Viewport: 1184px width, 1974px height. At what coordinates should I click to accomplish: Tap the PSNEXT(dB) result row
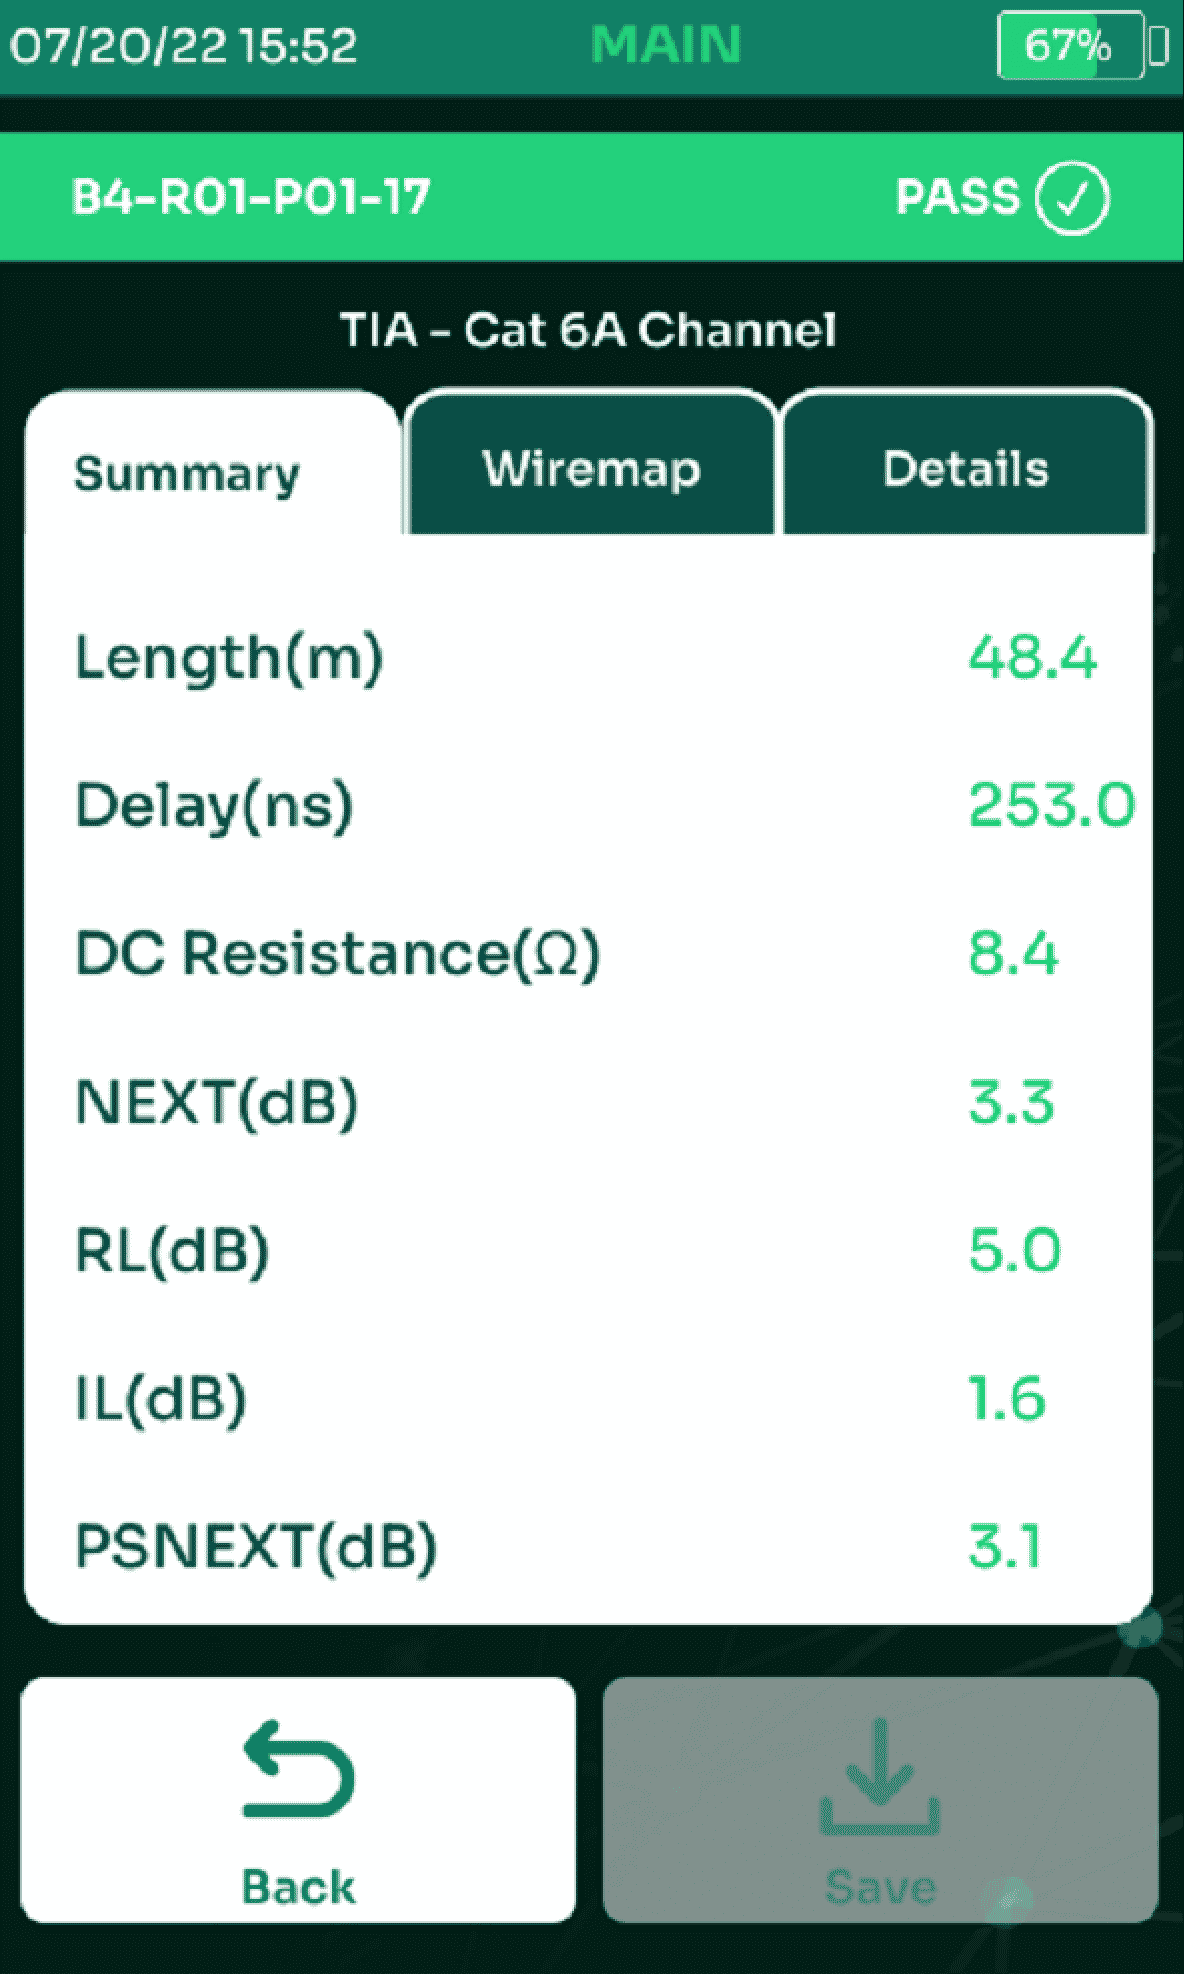pos(588,1546)
